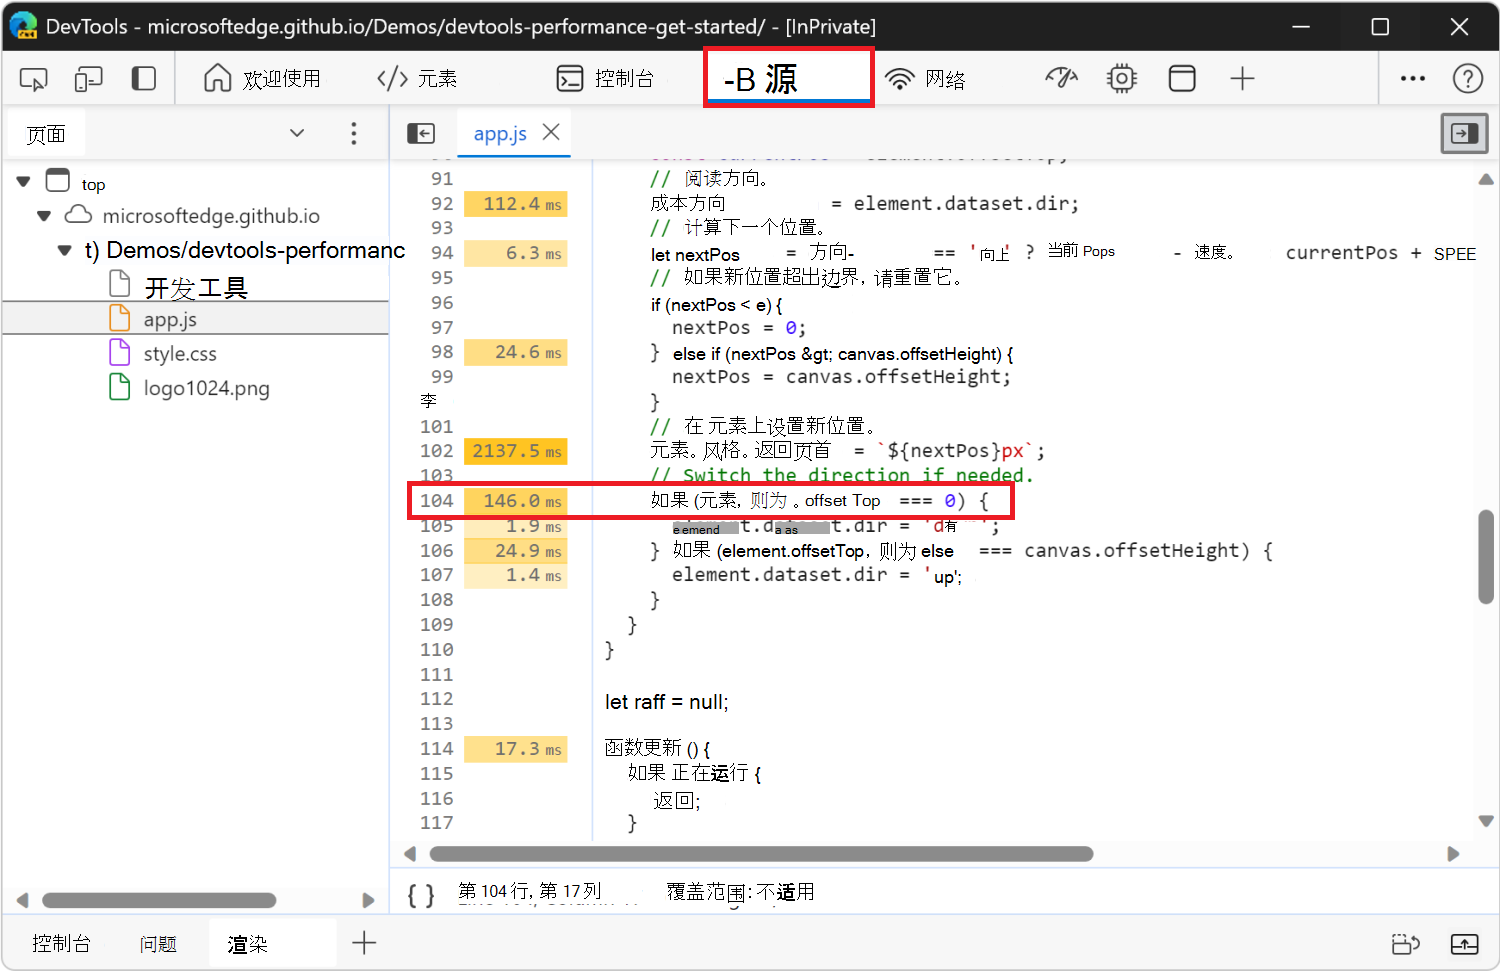The height and width of the screenshot is (971, 1500).
Task: Click the 2137.5 ms timing on line 102
Action: coord(516,451)
